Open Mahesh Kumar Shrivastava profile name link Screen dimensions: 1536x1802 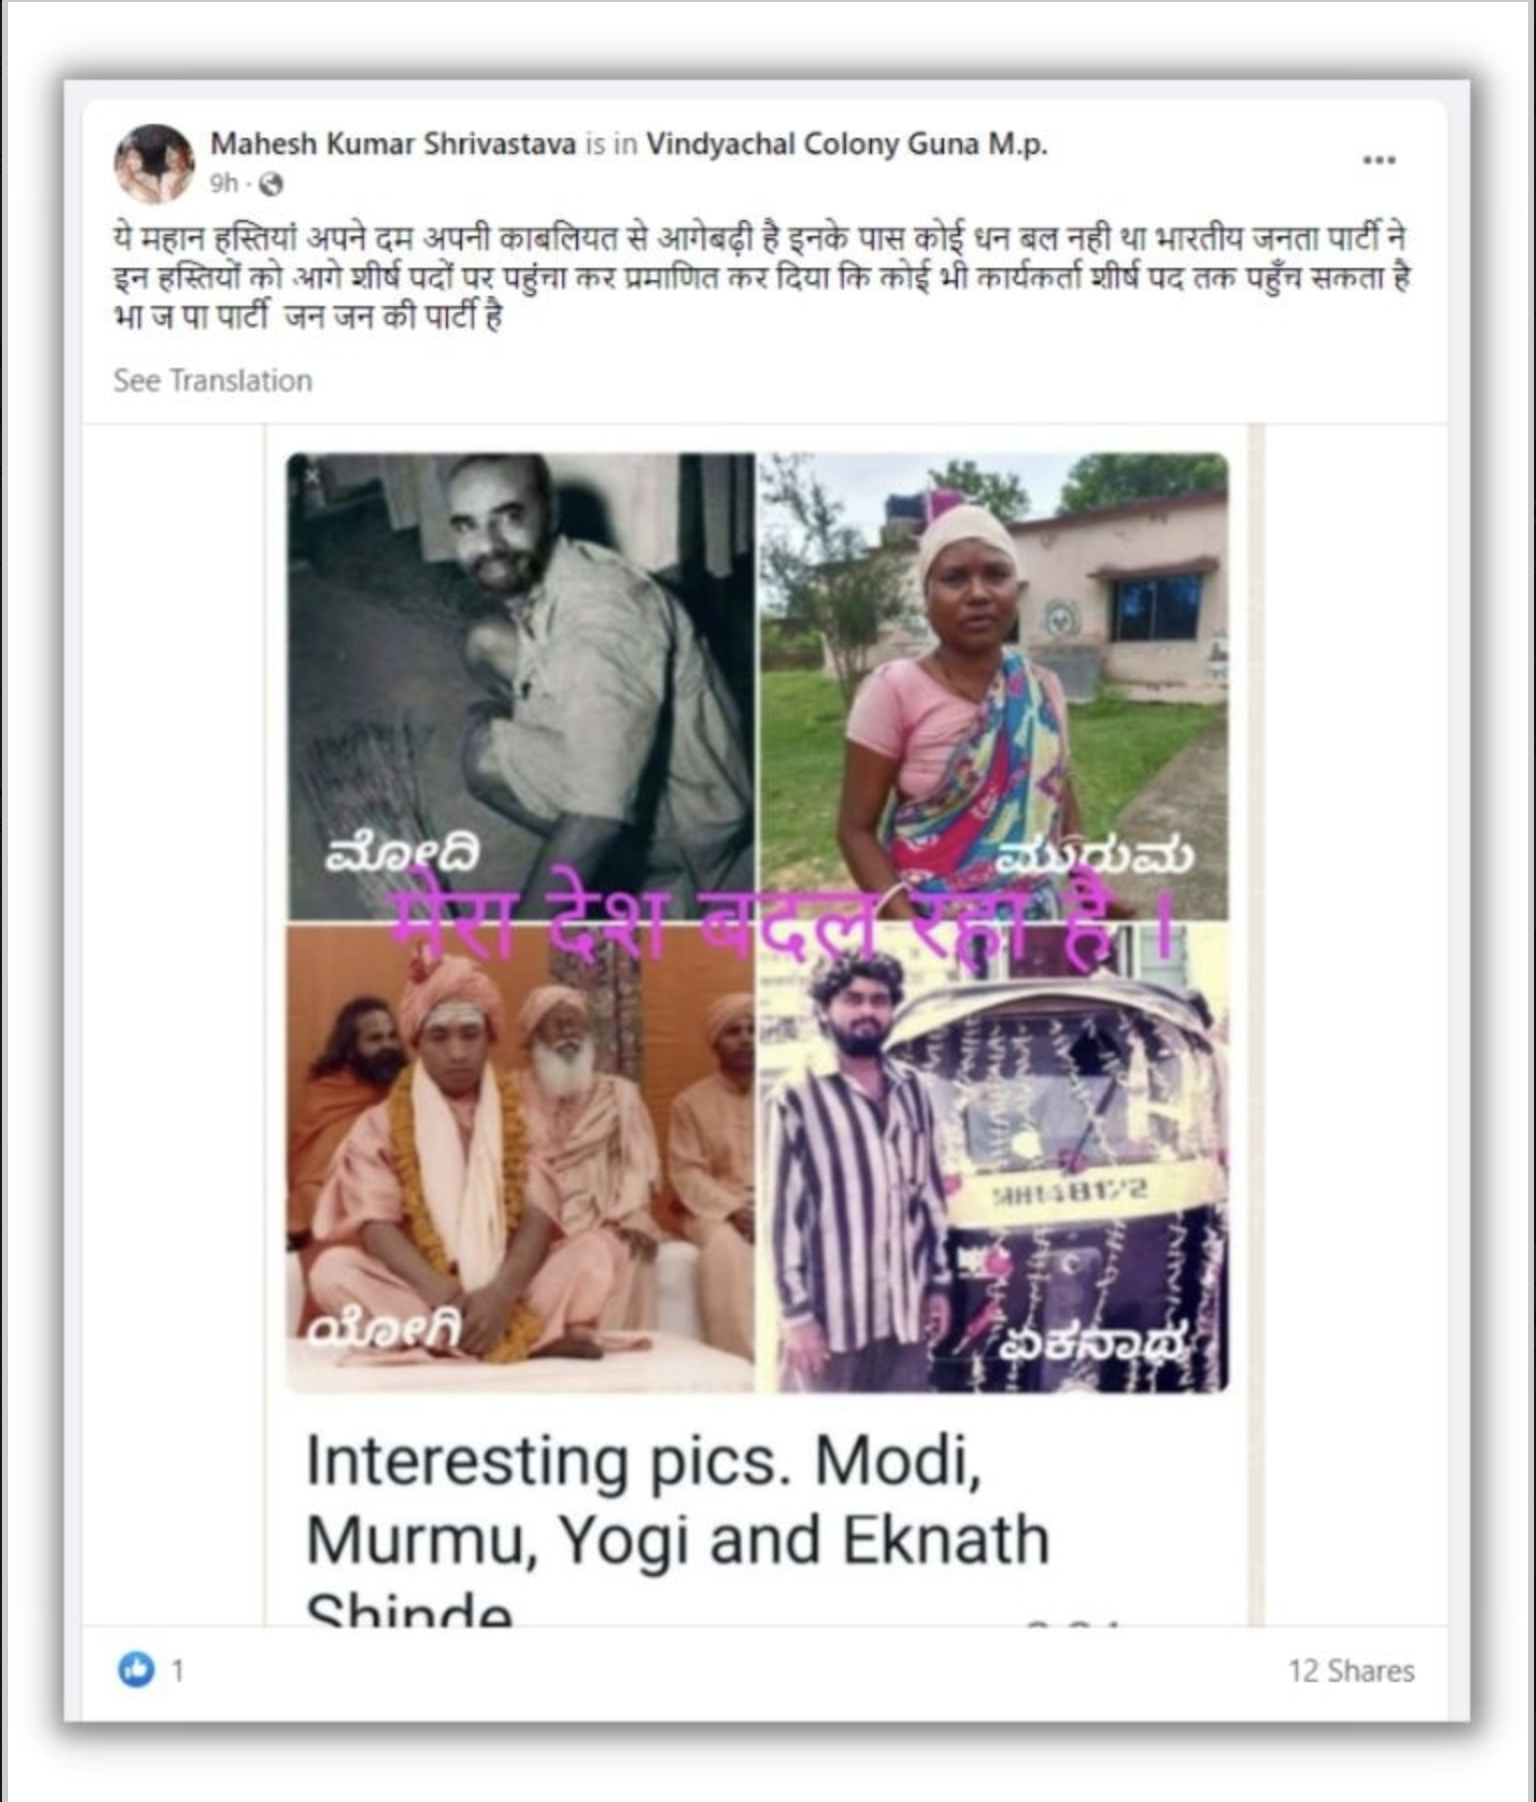[393, 144]
